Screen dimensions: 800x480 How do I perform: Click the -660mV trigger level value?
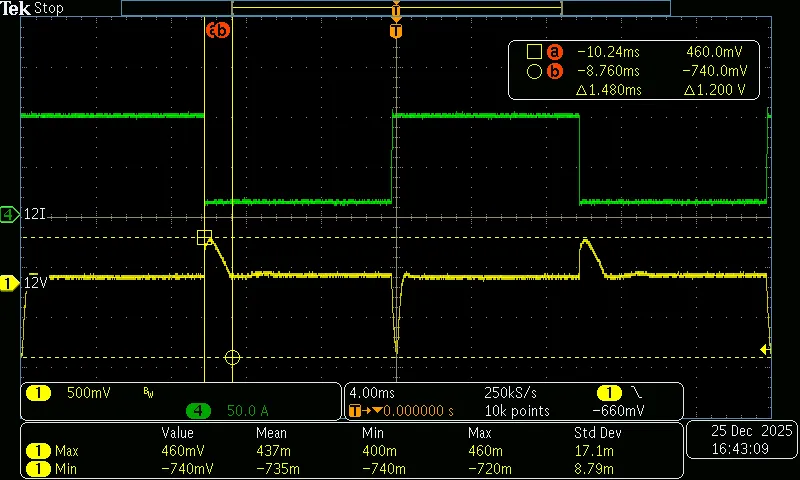[618, 411]
